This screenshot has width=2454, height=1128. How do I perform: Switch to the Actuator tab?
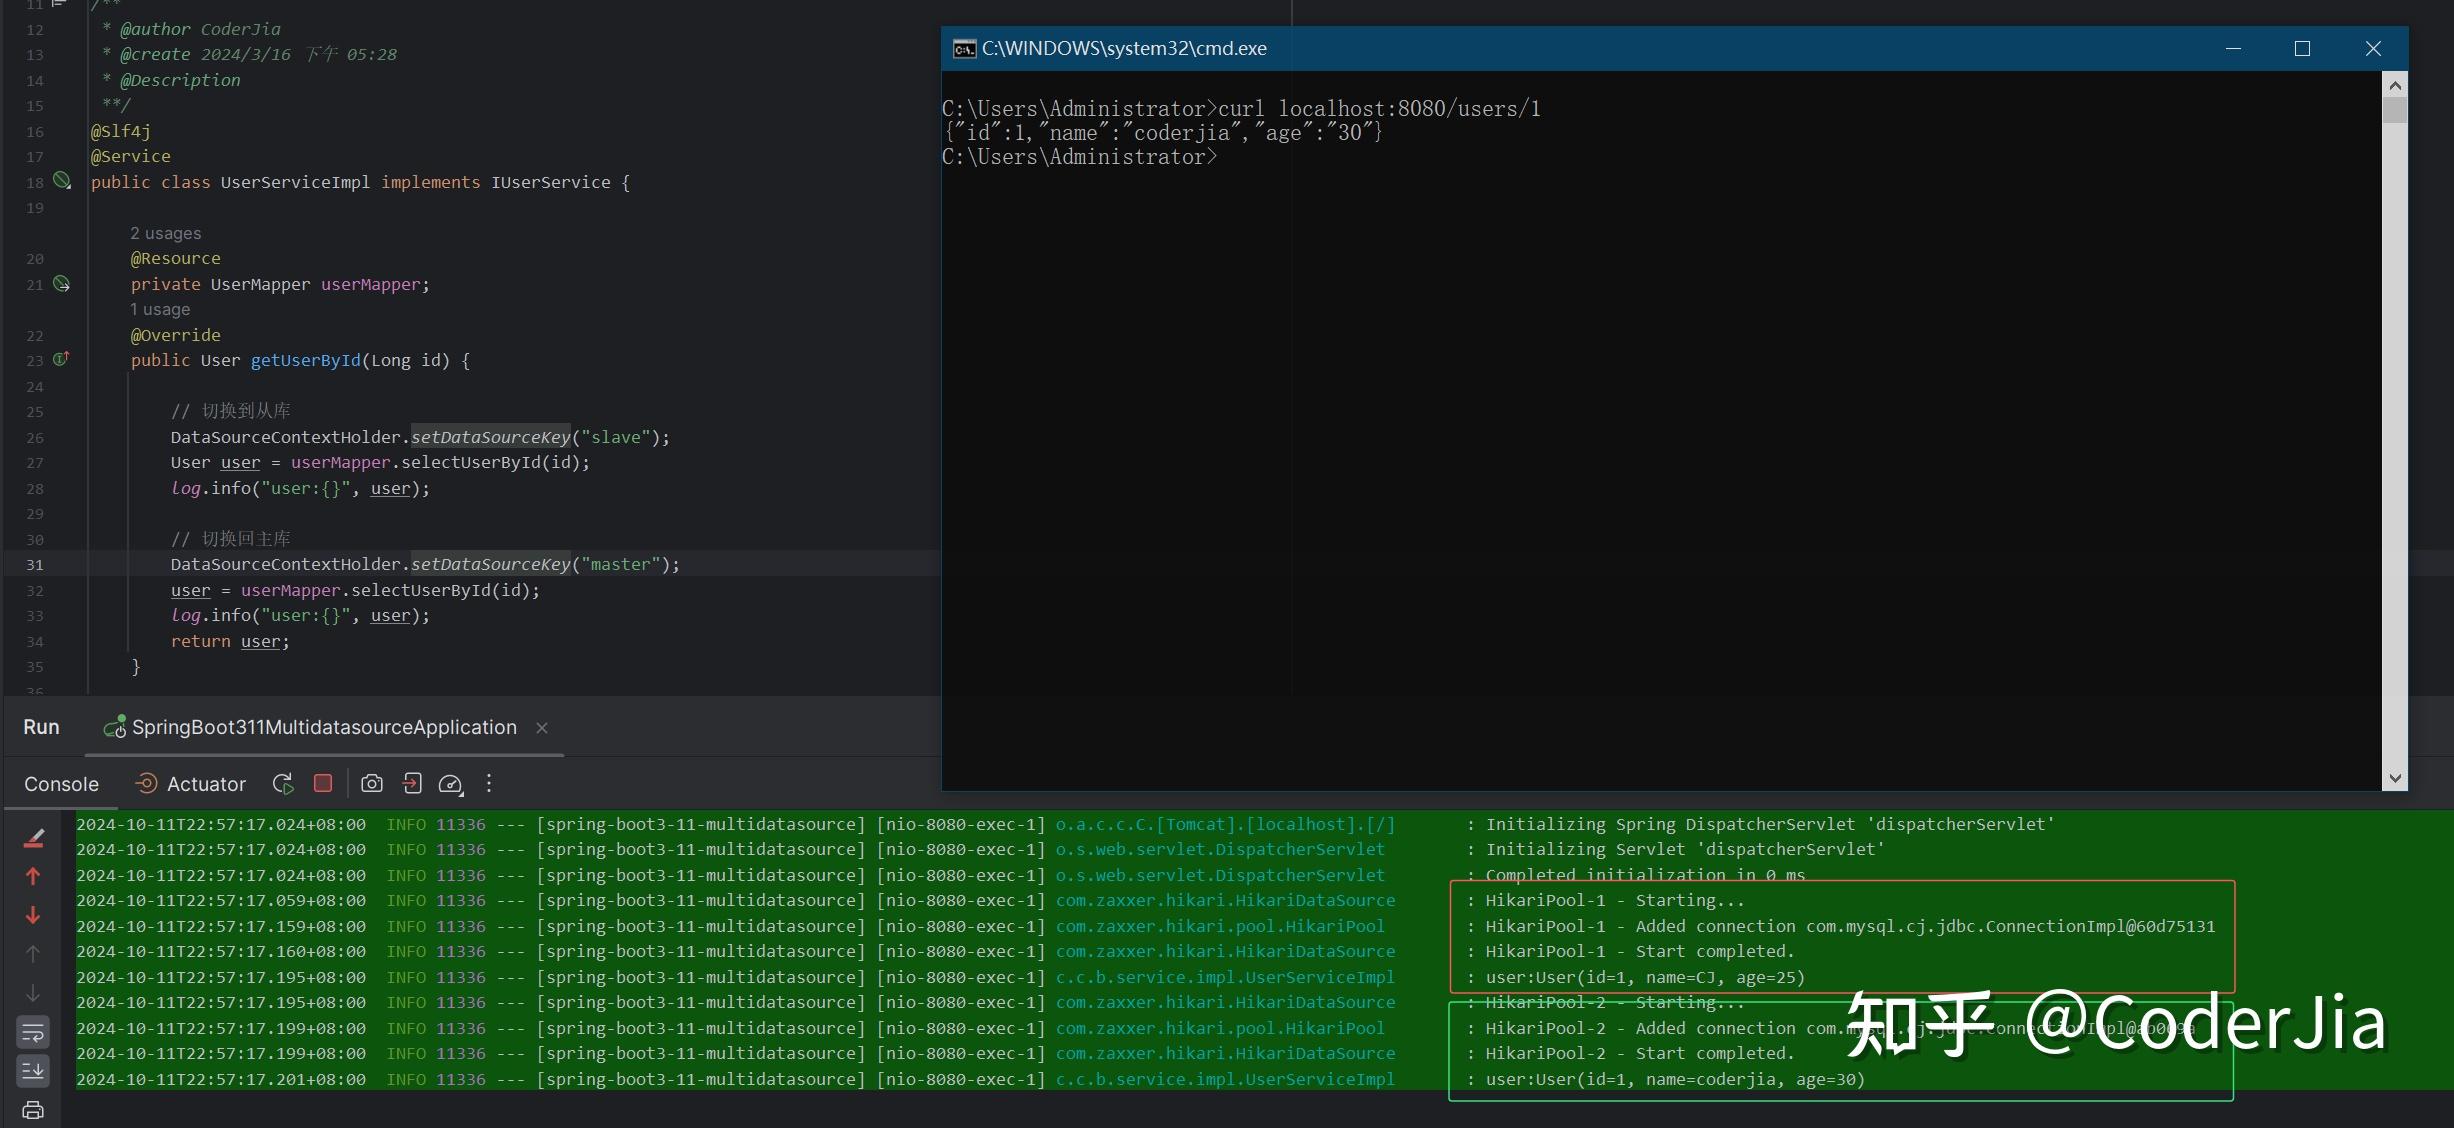(191, 784)
